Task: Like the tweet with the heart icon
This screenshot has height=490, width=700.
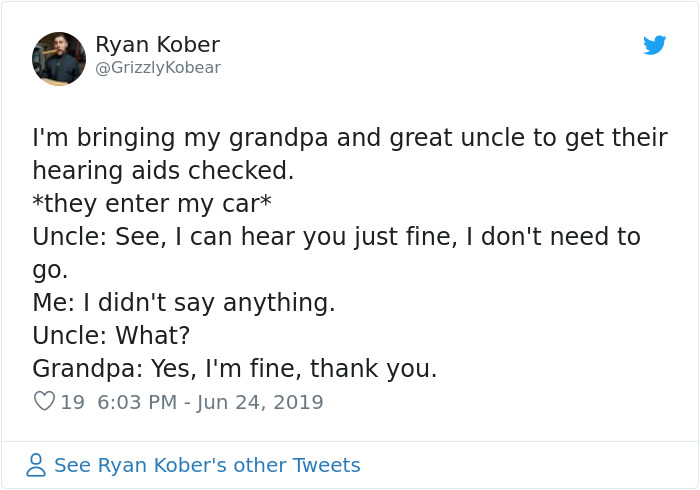Action: 44,402
